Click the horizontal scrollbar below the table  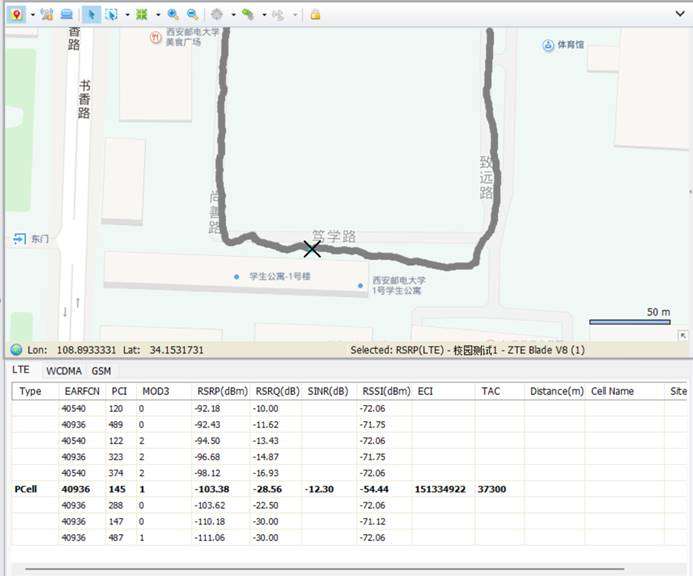(325, 569)
